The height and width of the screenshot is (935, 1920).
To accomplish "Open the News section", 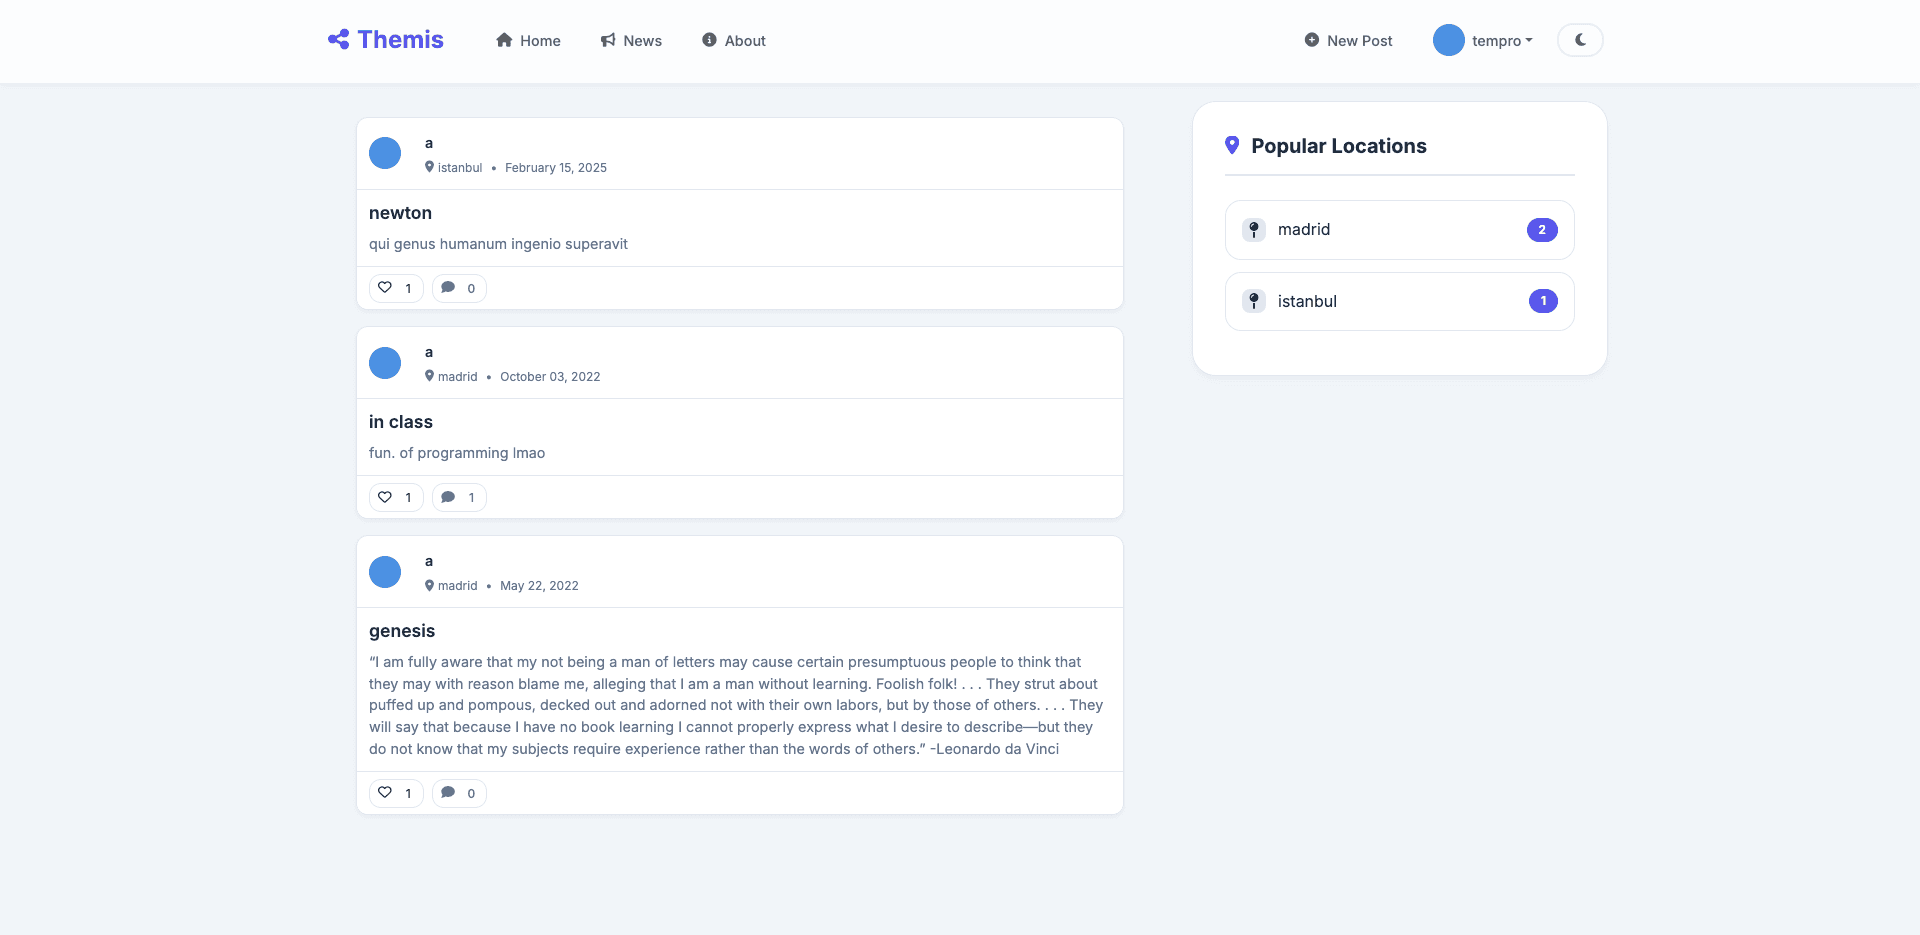I will tap(631, 41).
